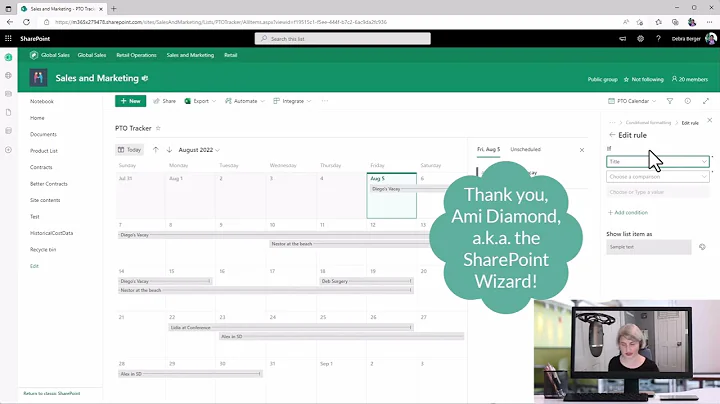Open the filter pane funnel icon
Image resolution: width=720 pixels, height=404 pixels.
[670, 101]
